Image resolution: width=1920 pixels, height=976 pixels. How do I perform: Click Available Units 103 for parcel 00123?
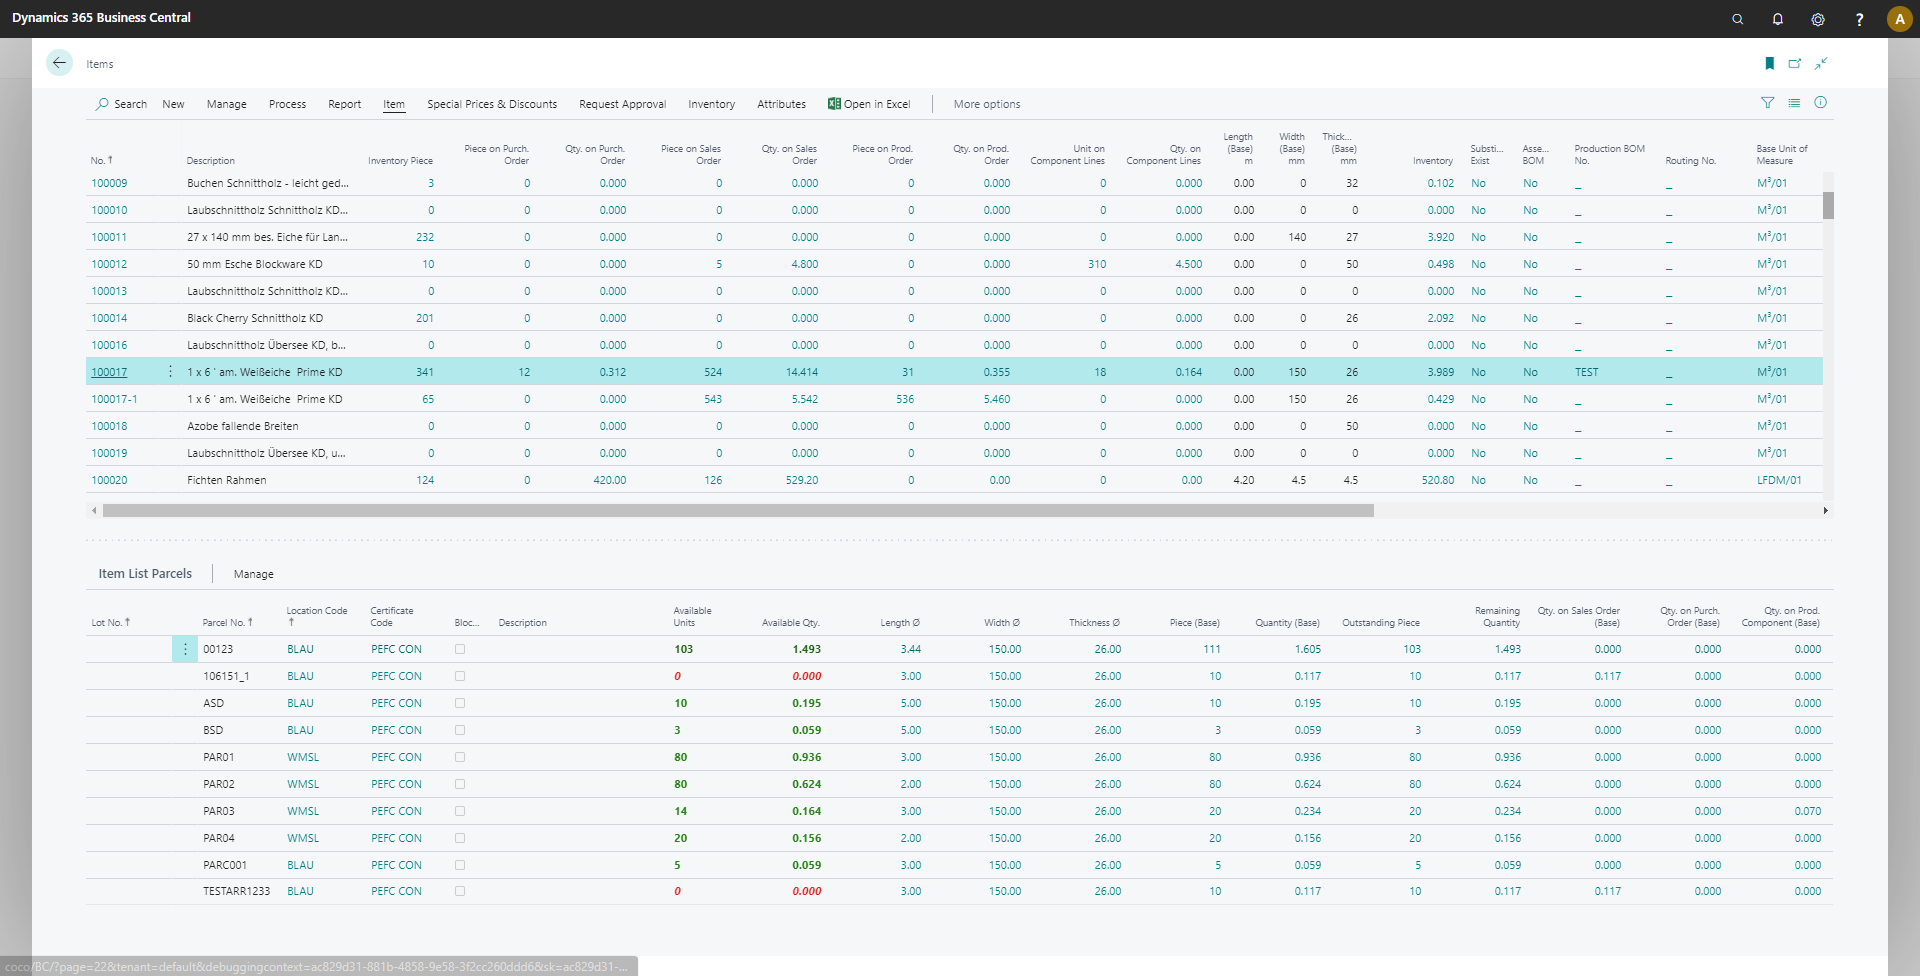click(683, 649)
